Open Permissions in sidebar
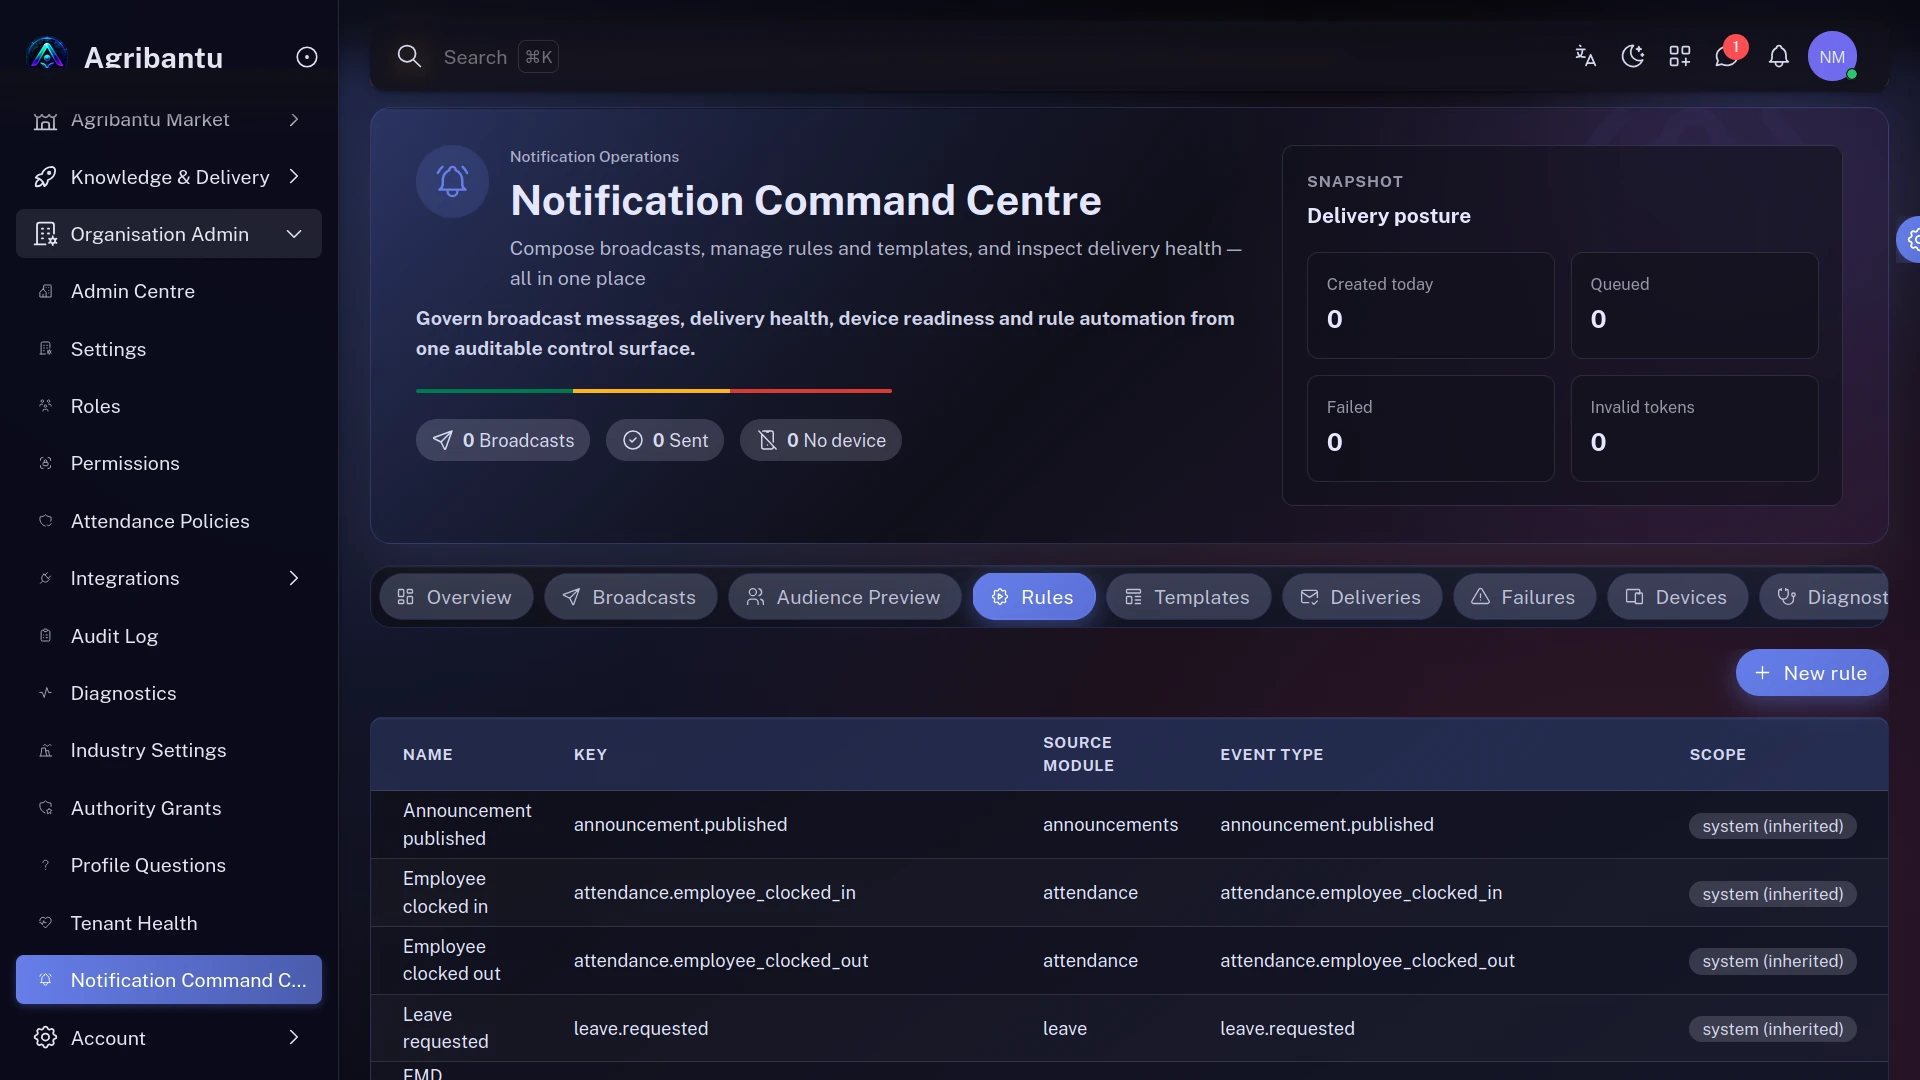Viewport: 1920px width, 1080px height. pyautogui.click(x=168, y=463)
